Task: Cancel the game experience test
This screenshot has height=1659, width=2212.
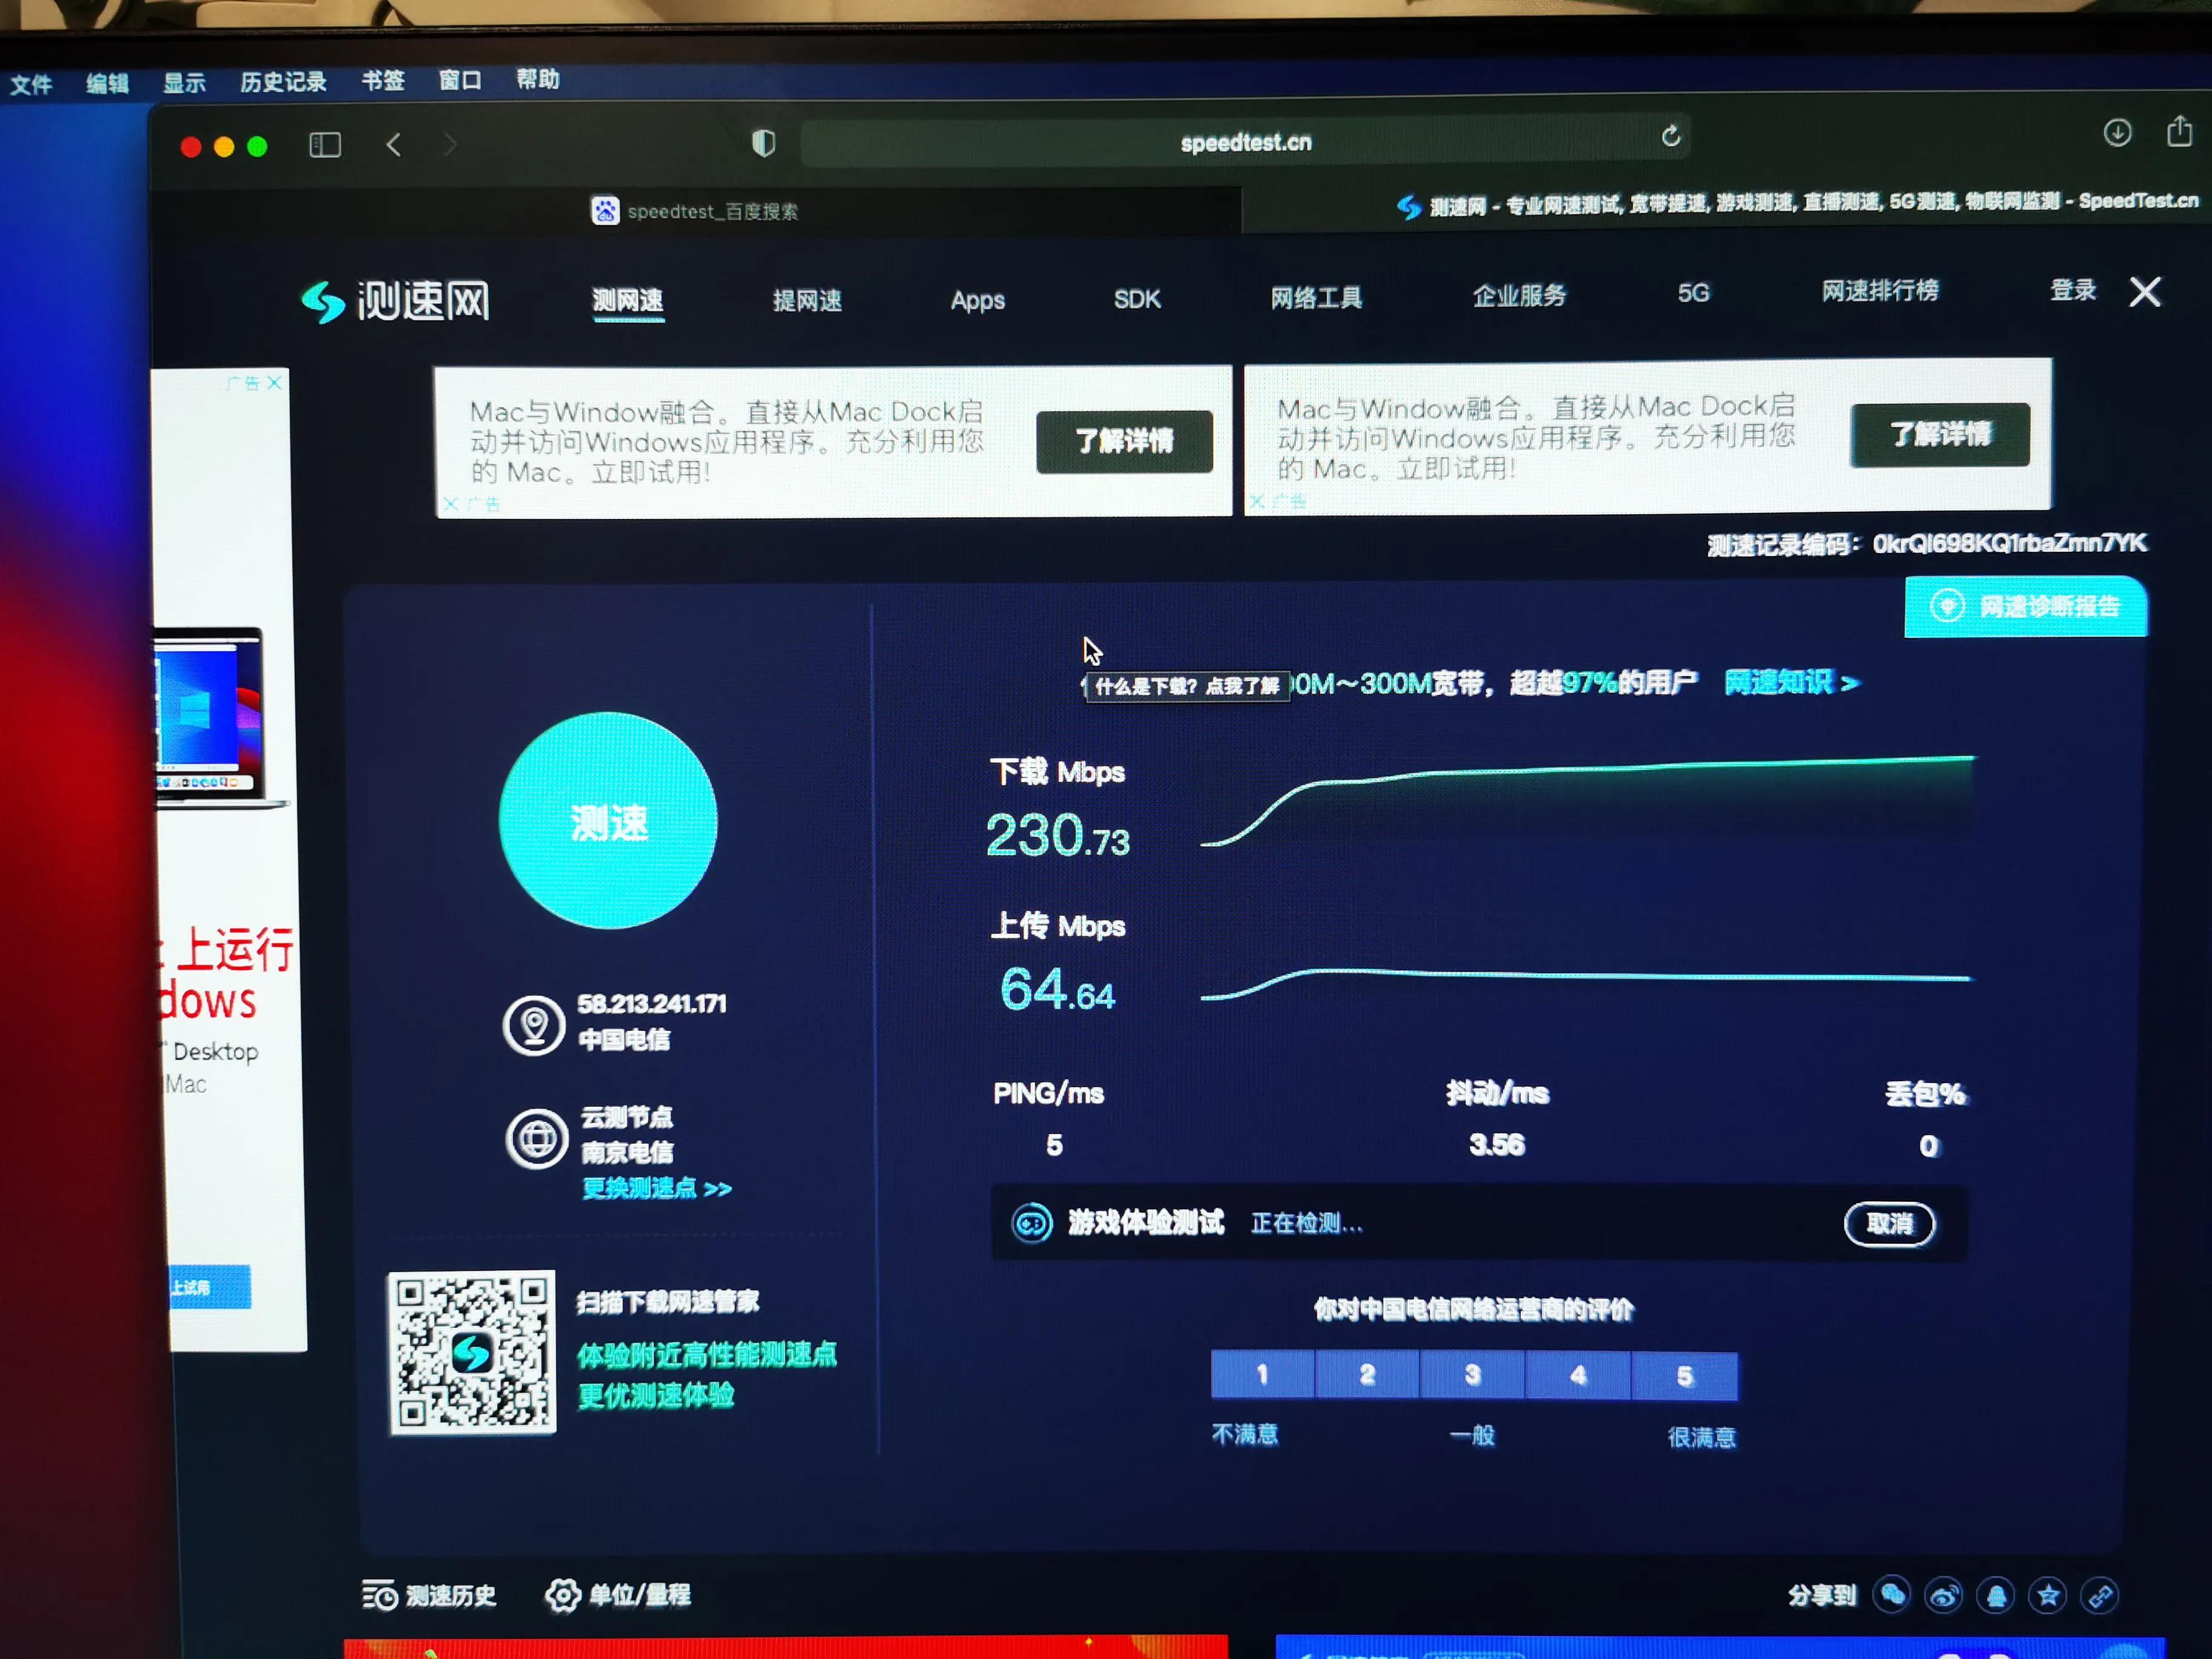Action: (x=1888, y=1223)
